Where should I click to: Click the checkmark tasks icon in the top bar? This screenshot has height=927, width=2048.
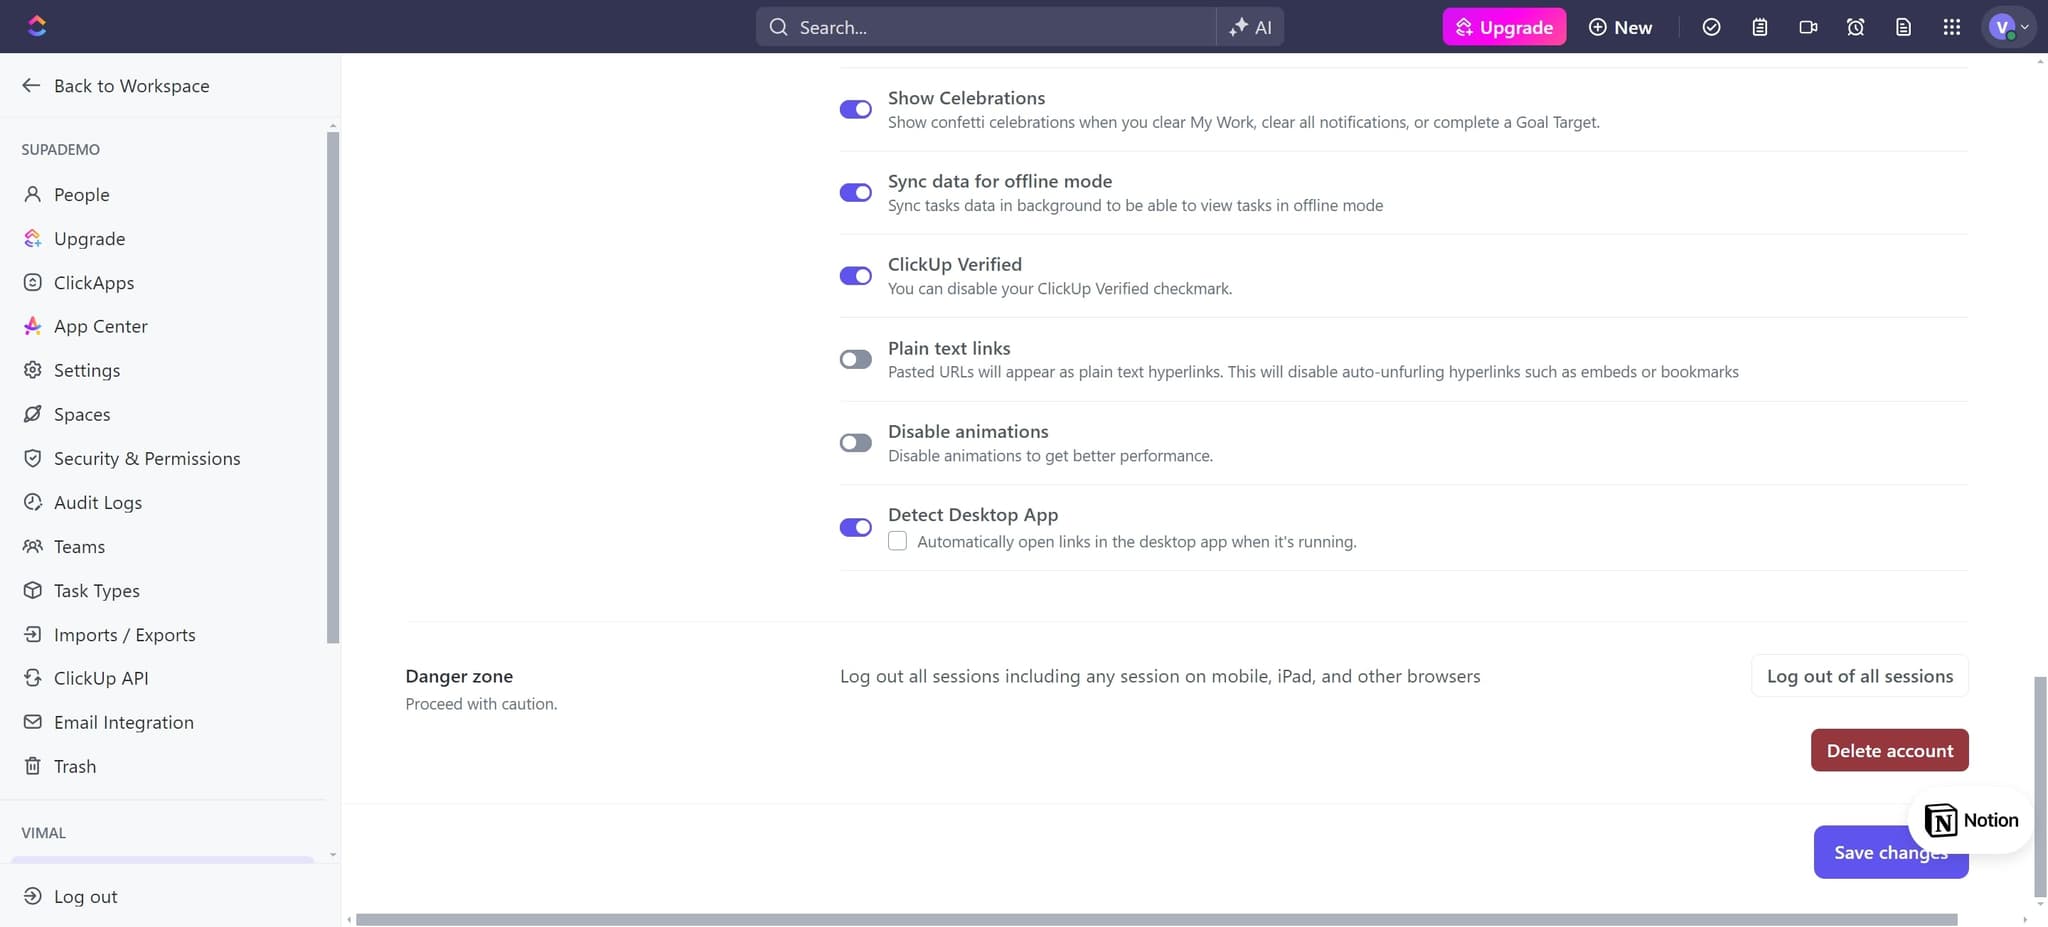[x=1711, y=27]
